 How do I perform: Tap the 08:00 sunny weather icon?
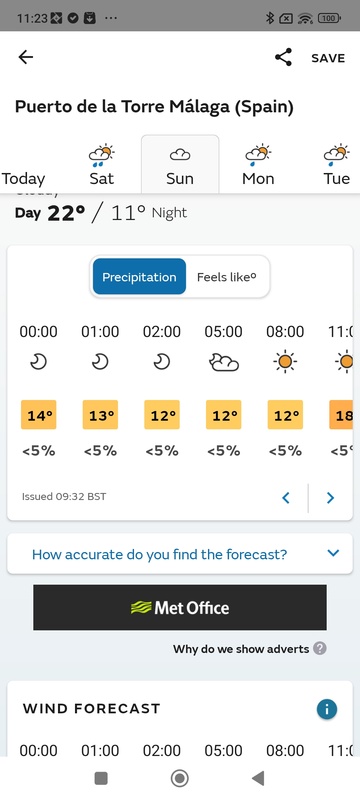285,362
